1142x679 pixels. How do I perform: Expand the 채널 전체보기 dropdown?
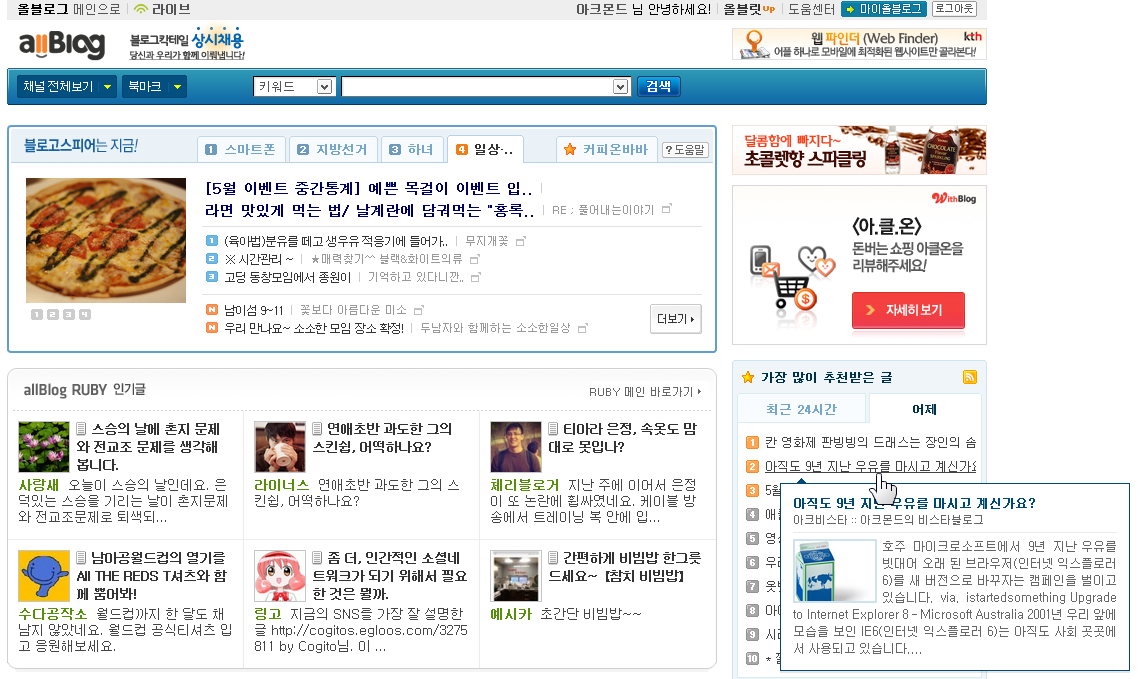[x=66, y=87]
